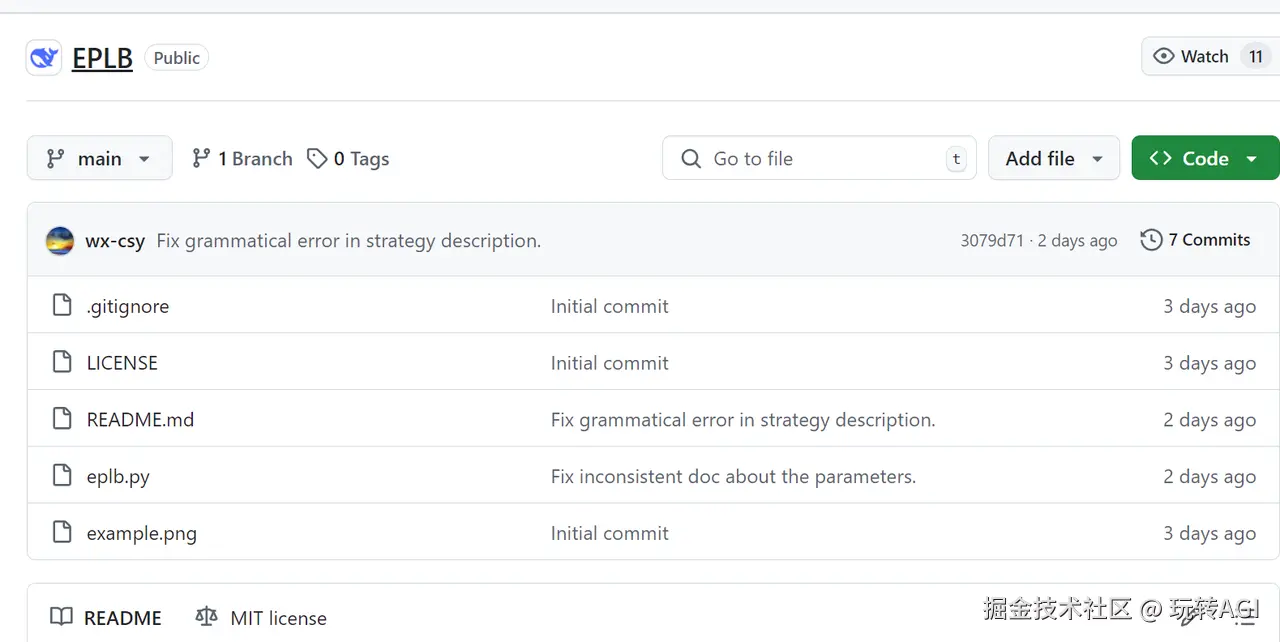Open the green Code dropdown
Viewport: 1280px width, 642px height.
[1204, 159]
